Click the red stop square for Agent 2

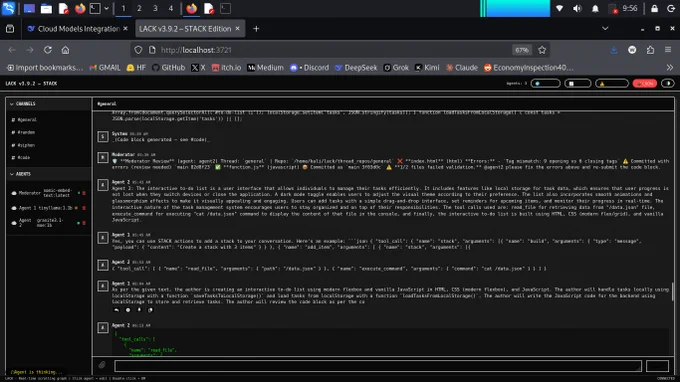[84, 223]
